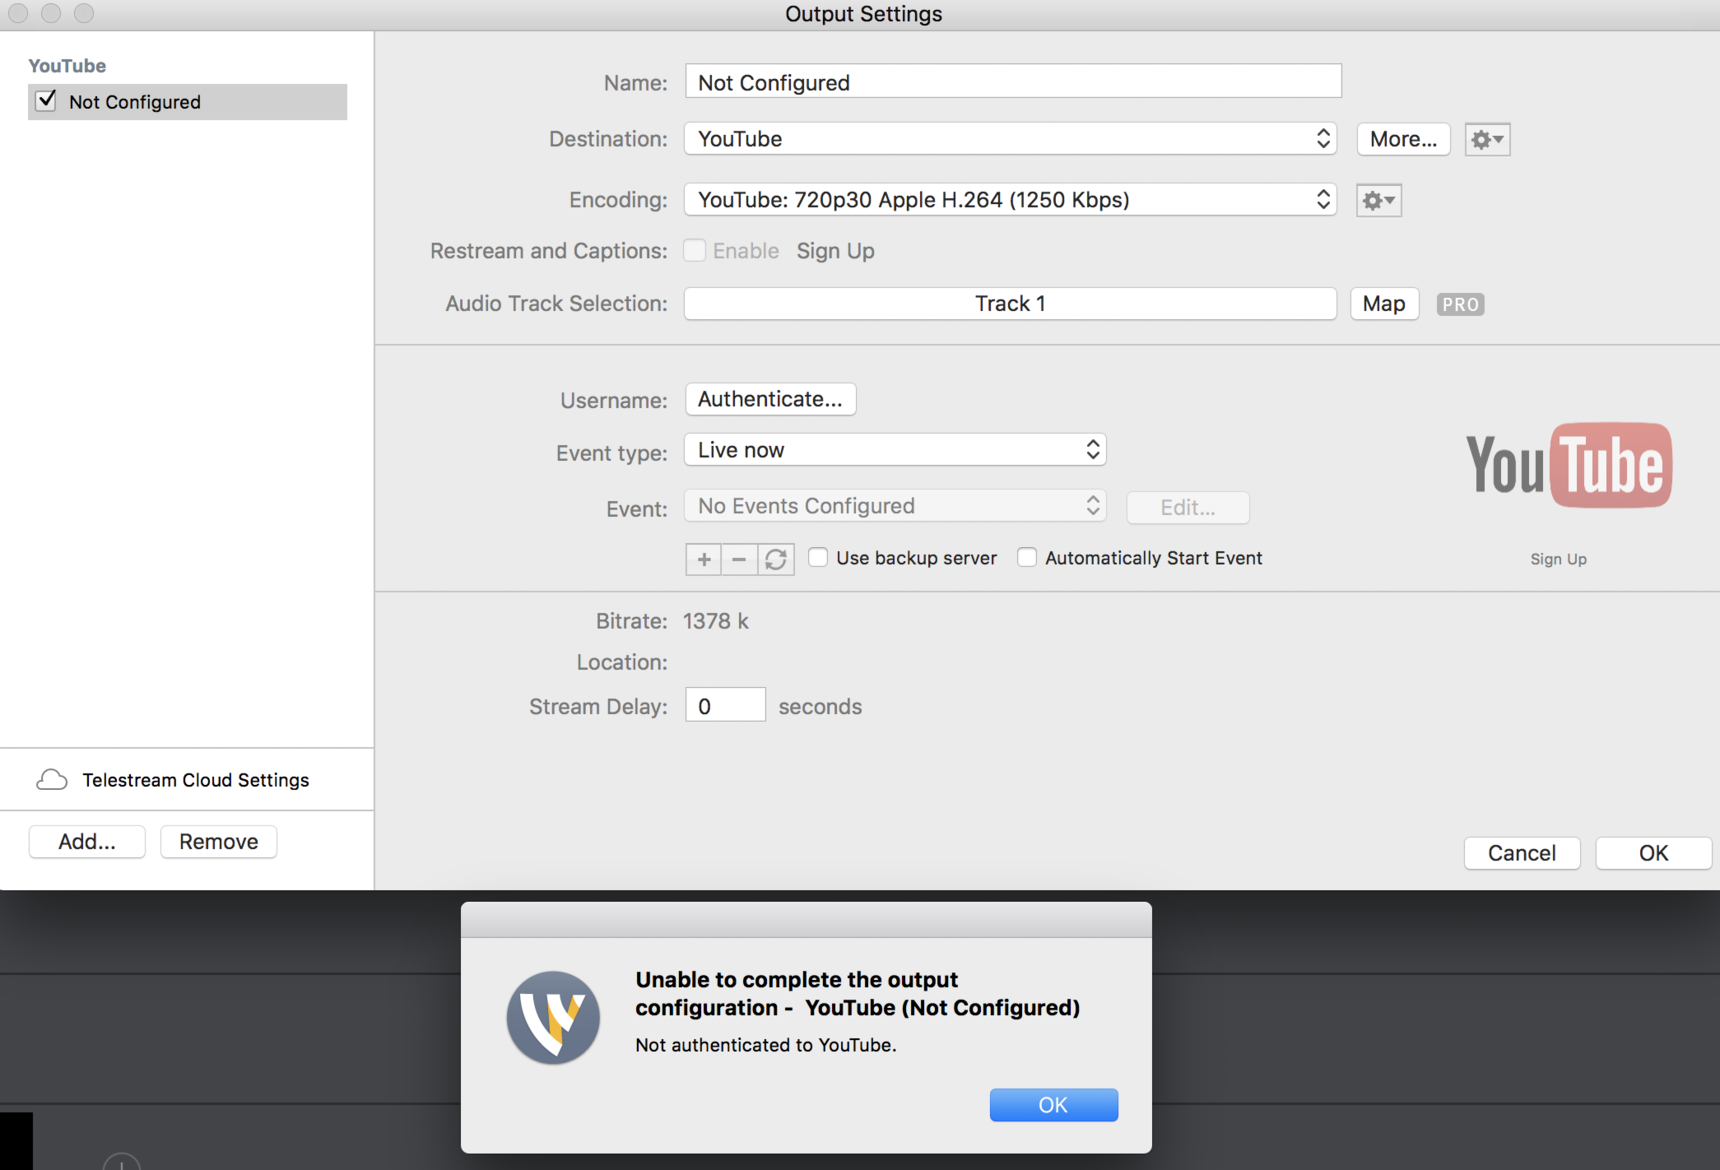This screenshot has height=1170, width=1720.
Task: Click Sign Up next to Restream Enable
Action: 836,251
